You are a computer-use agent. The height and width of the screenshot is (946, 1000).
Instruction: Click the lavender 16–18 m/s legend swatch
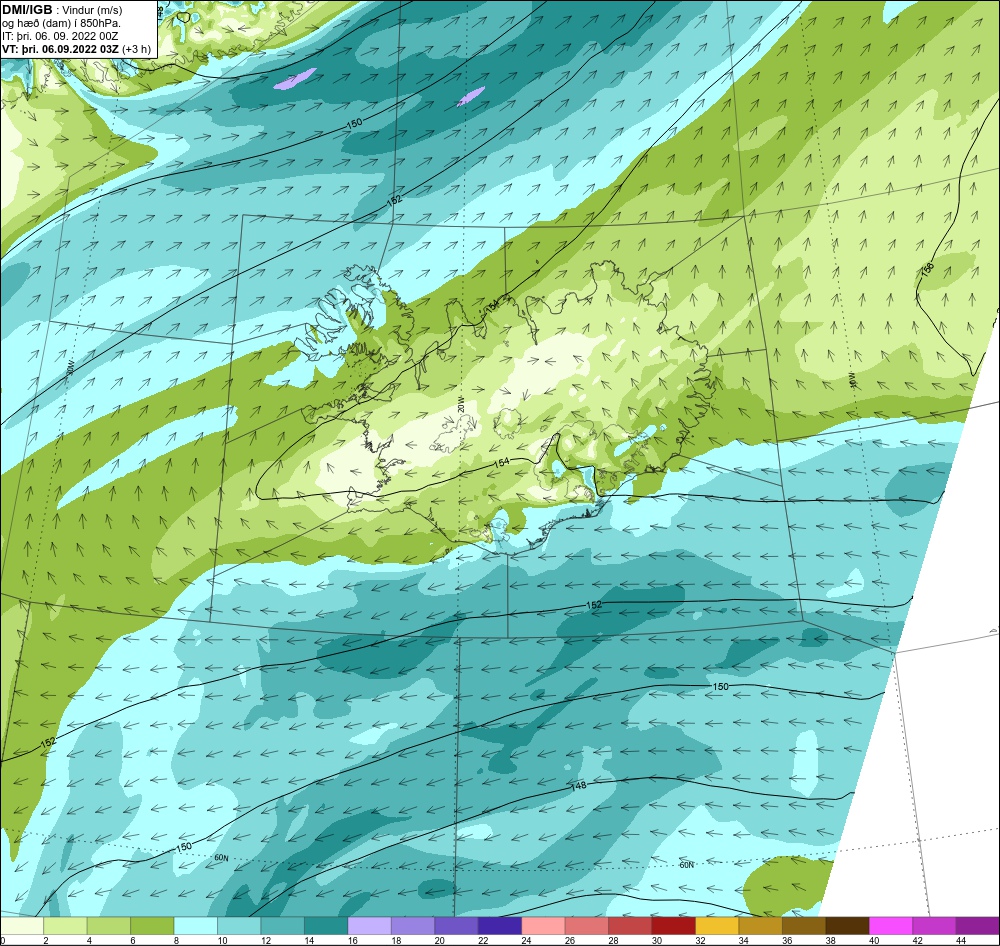click(369, 926)
